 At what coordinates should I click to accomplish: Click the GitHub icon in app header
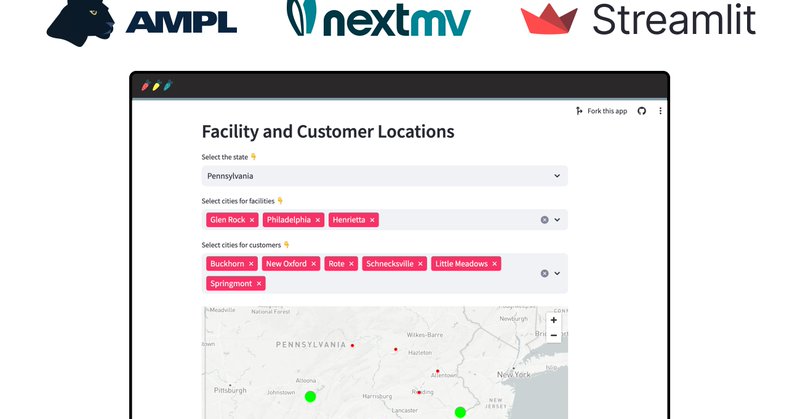coord(642,111)
